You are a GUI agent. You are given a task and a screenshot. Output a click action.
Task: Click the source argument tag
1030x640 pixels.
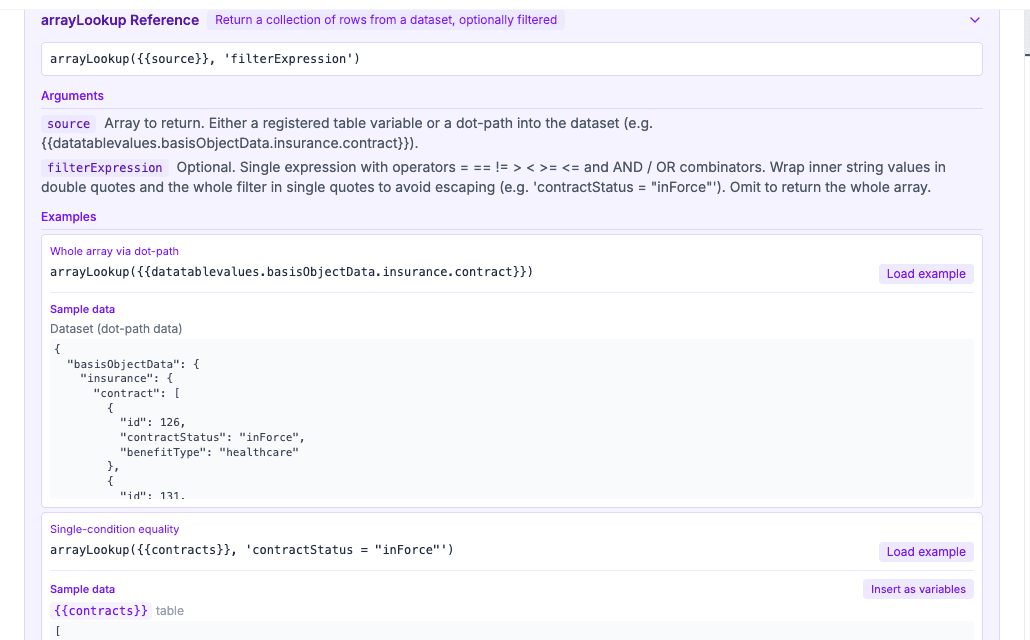pos(68,124)
